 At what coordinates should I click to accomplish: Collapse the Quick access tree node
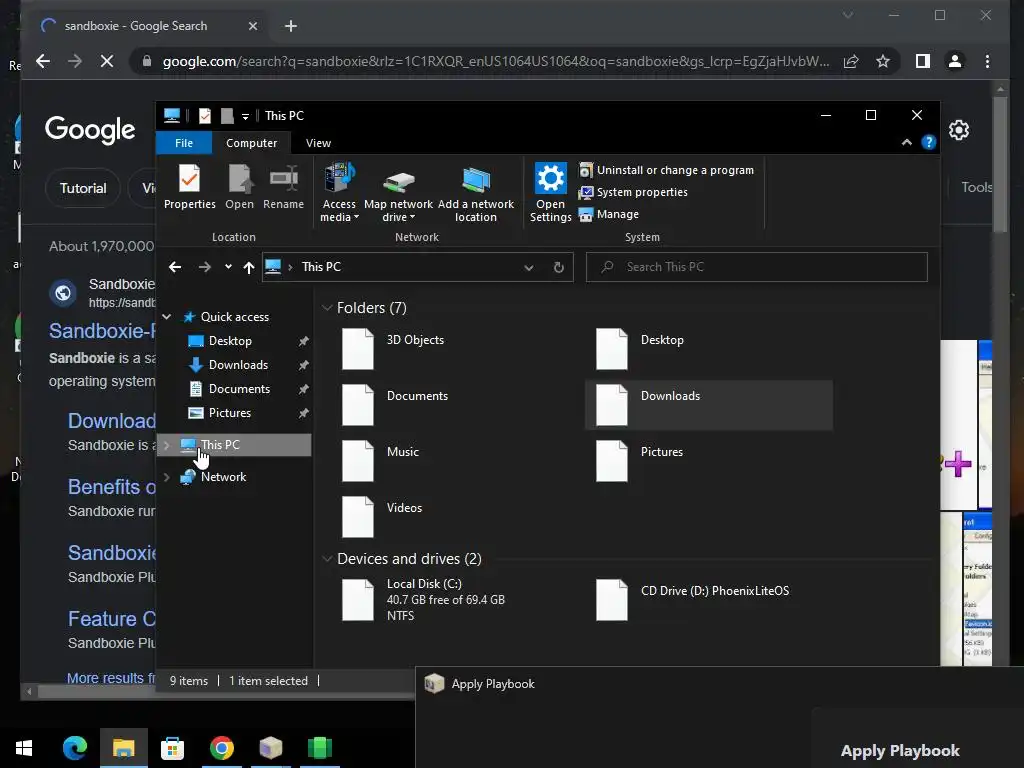pyautogui.click(x=167, y=317)
